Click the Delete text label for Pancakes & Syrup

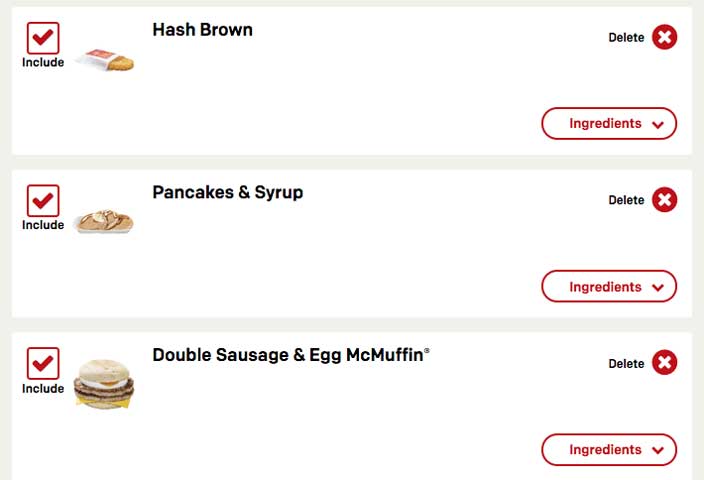click(626, 201)
